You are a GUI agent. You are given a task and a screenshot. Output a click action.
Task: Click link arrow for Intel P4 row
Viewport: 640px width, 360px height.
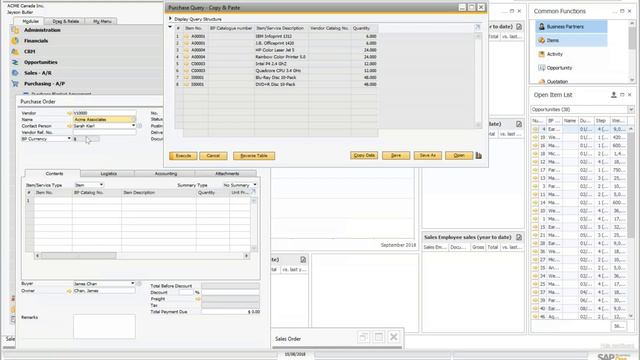point(186,64)
